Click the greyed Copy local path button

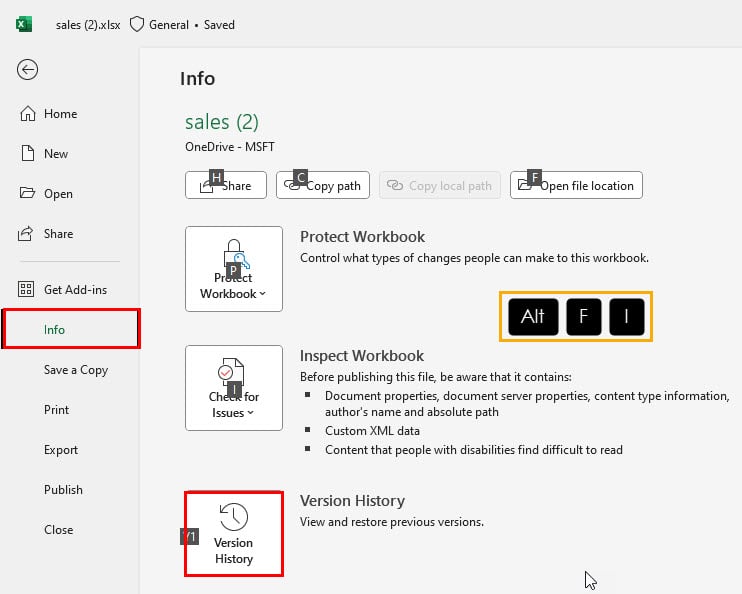tap(440, 185)
